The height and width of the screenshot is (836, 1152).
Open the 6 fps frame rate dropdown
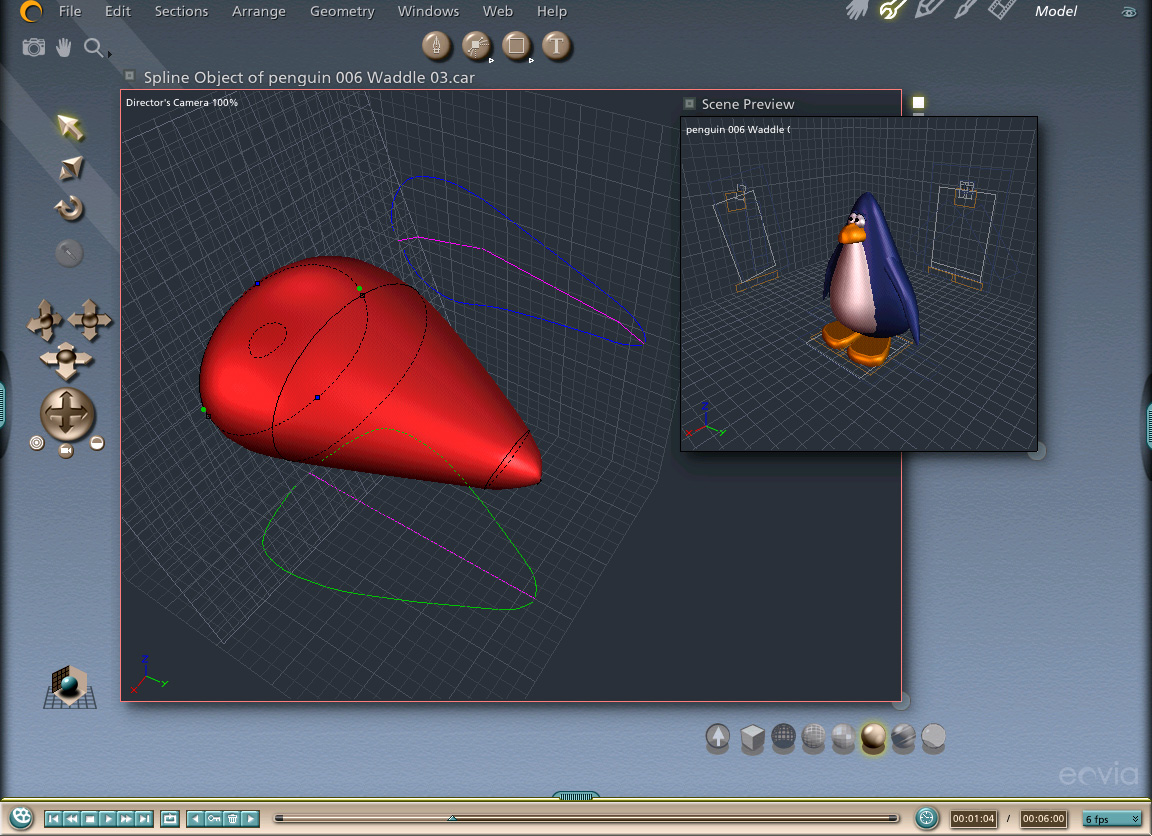[x=1112, y=819]
